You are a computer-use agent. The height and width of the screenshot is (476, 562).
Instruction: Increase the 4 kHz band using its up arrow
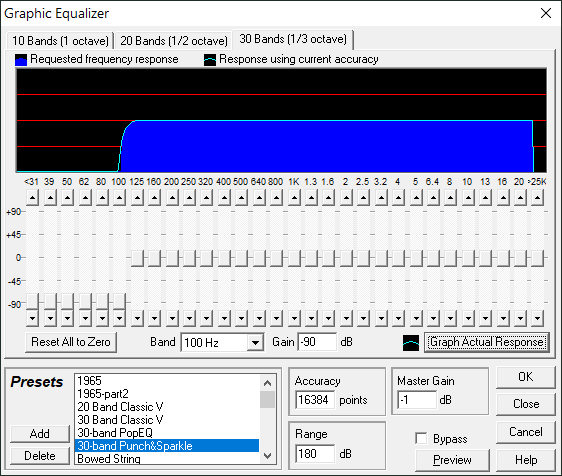398,197
